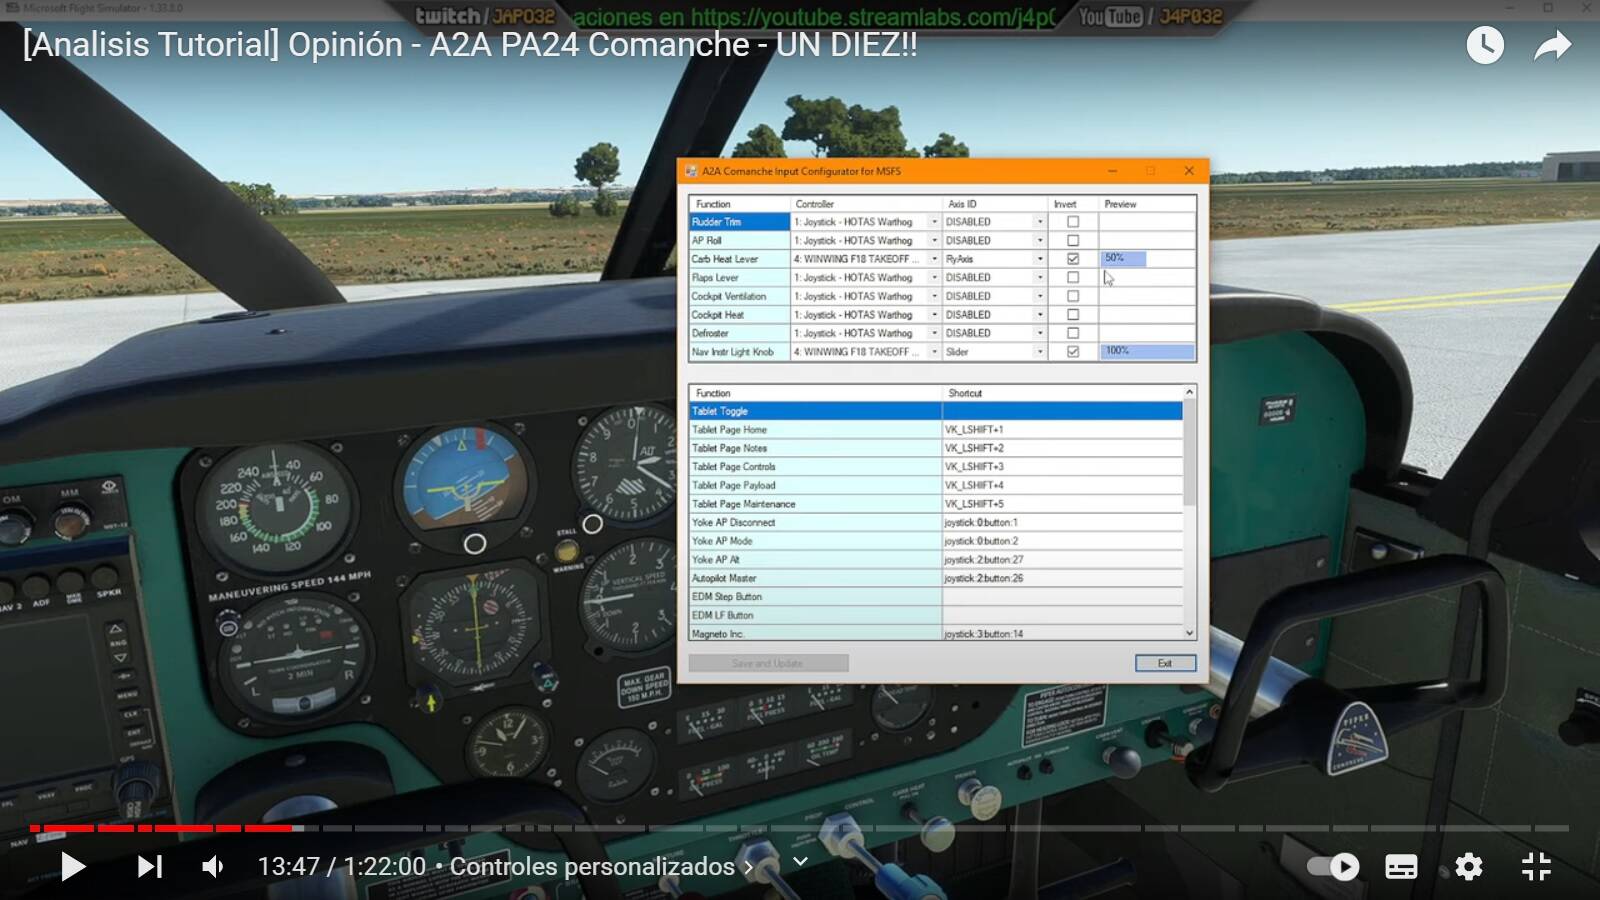Toggle the autoplay switch
Viewport: 1600px width, 900px height.
(1334, 866)
